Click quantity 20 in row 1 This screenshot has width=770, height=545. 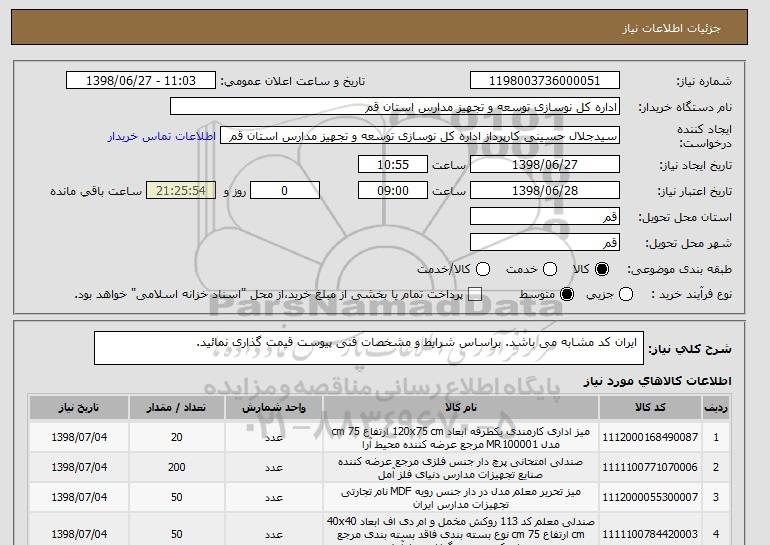pyautogui.click(x=177, y=437)
